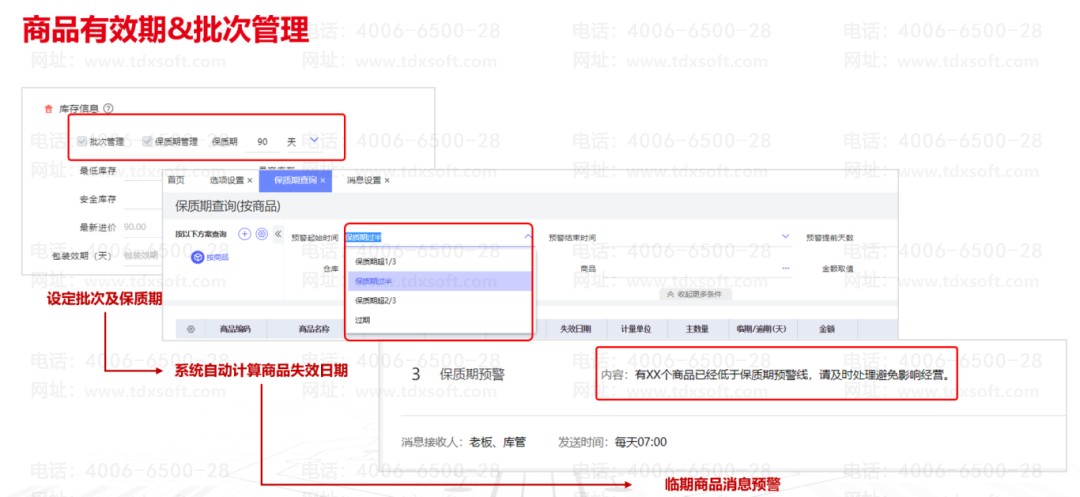Switch to the 首页 tab

coord(176,180)
